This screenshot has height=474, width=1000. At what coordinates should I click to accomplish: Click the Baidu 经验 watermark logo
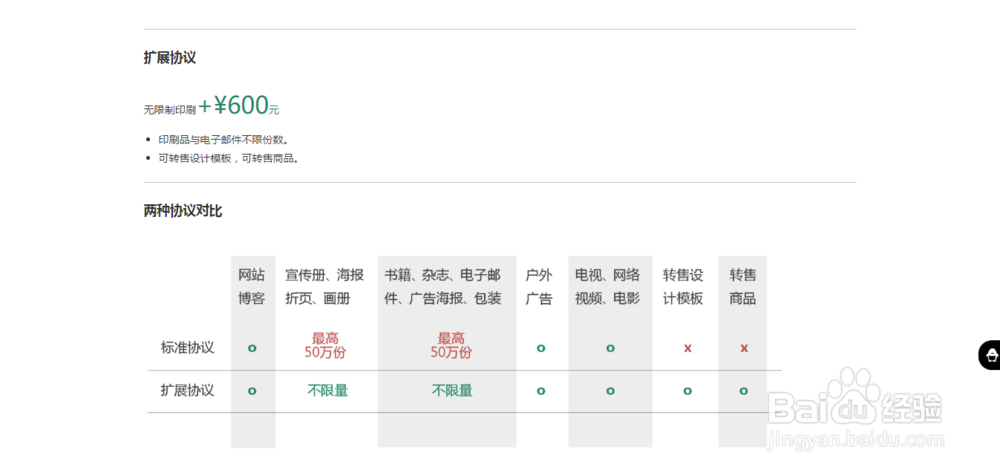coord(855,408)
